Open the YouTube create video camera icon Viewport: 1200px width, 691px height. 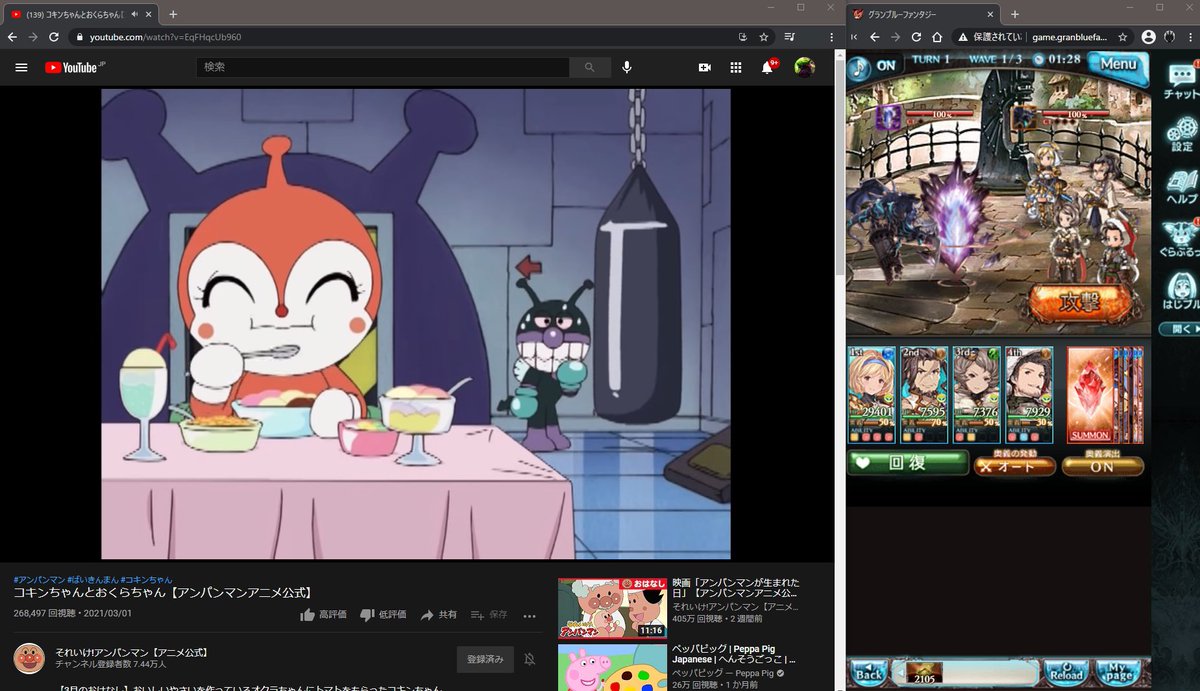[x=704, y=67]
